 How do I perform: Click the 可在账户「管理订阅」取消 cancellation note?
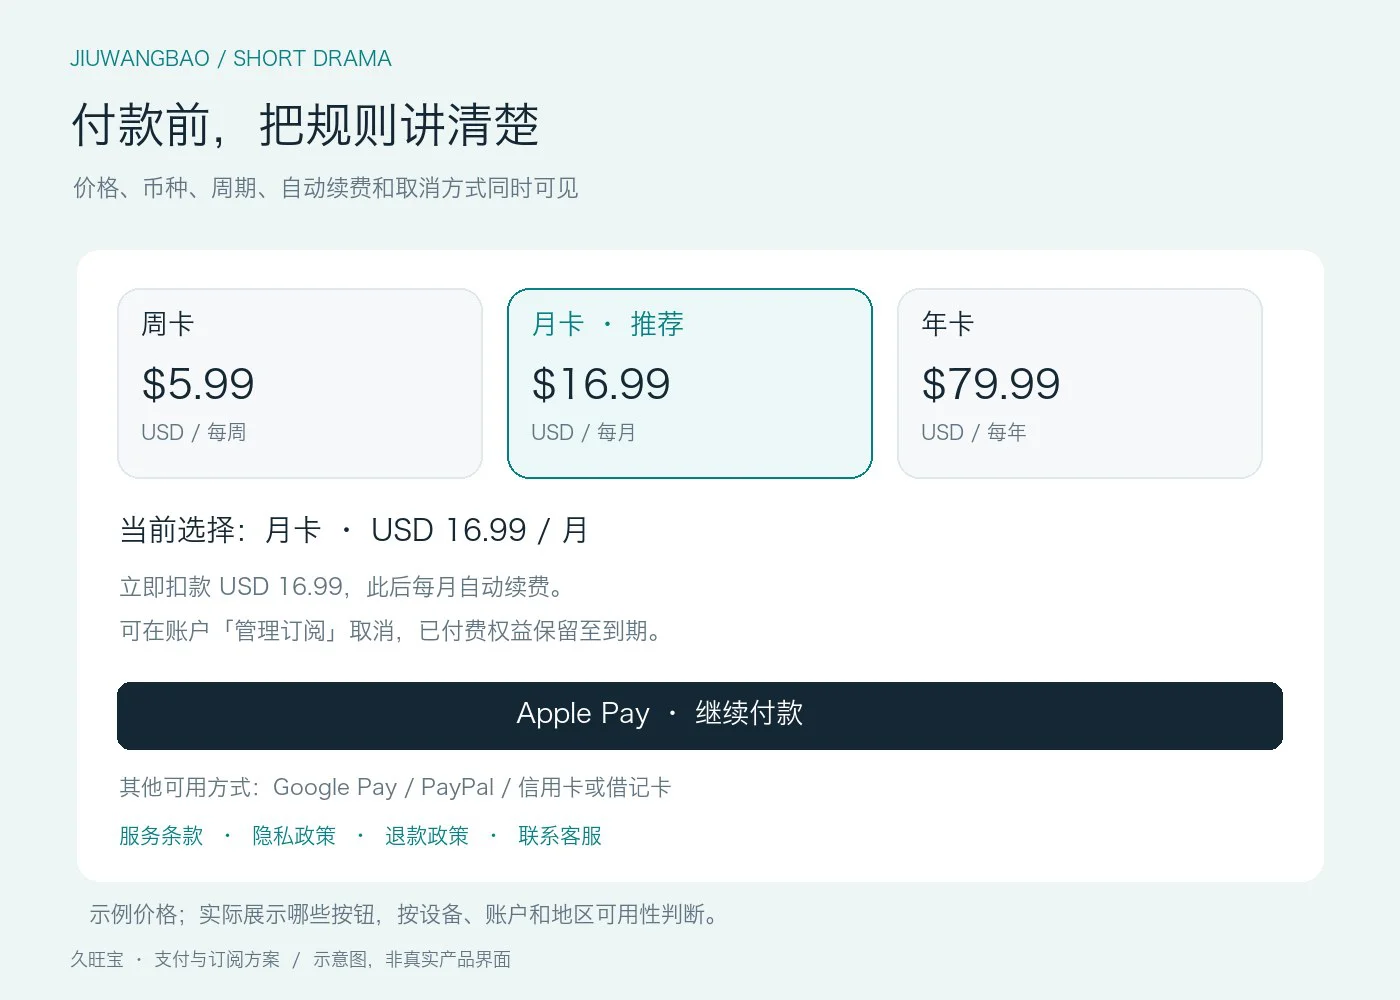coord(390,632)
